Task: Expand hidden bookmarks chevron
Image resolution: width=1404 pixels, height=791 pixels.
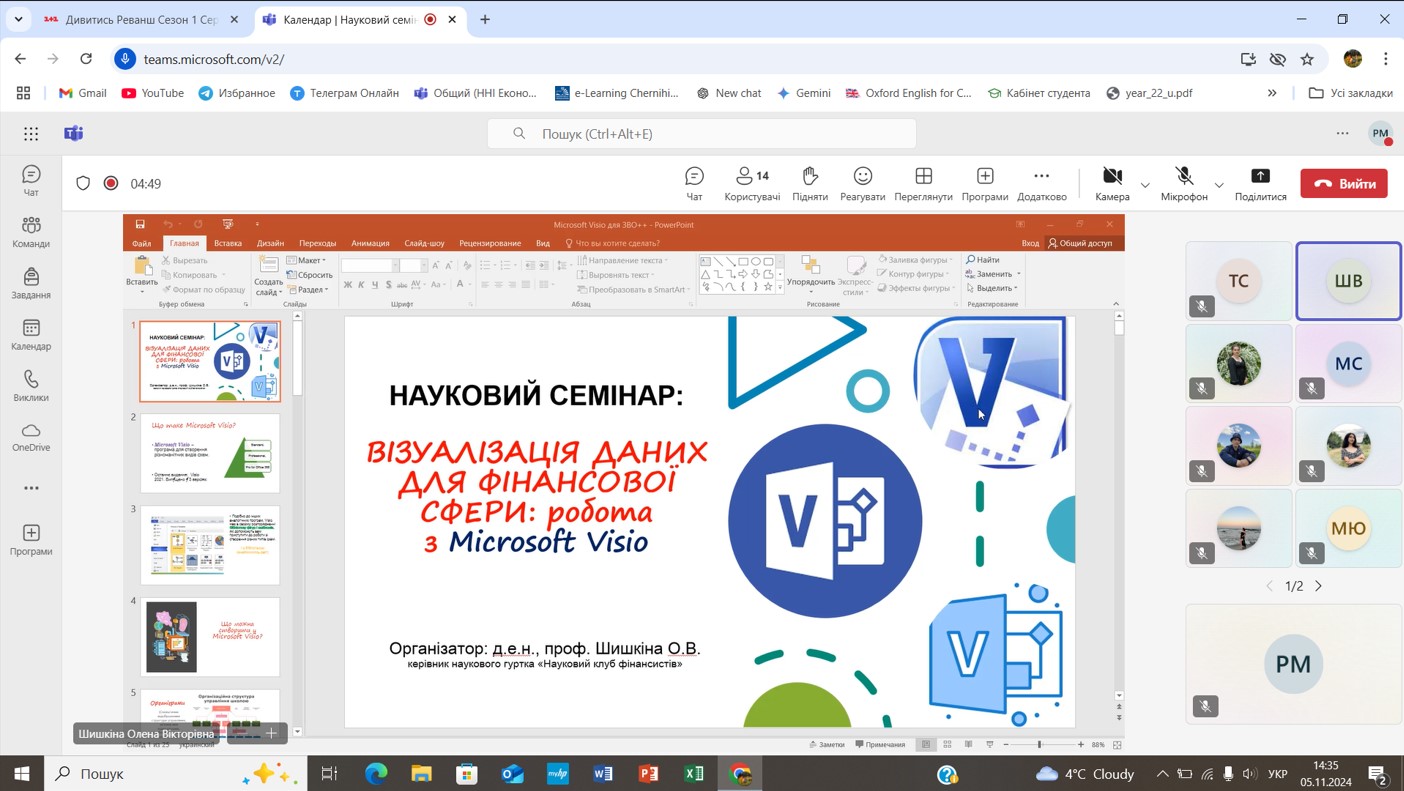Action: (x=1272, y=93)
